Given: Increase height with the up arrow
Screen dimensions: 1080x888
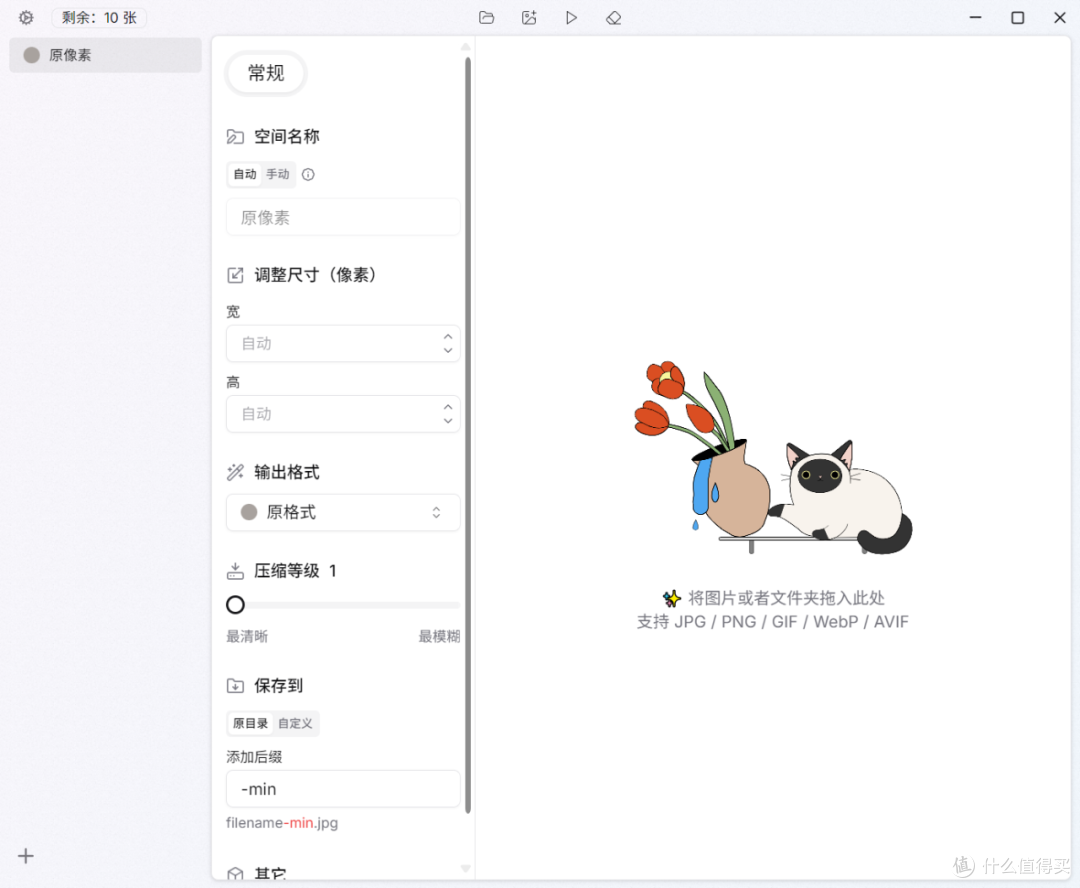Looking at the screenshot, I should point(448,406).
